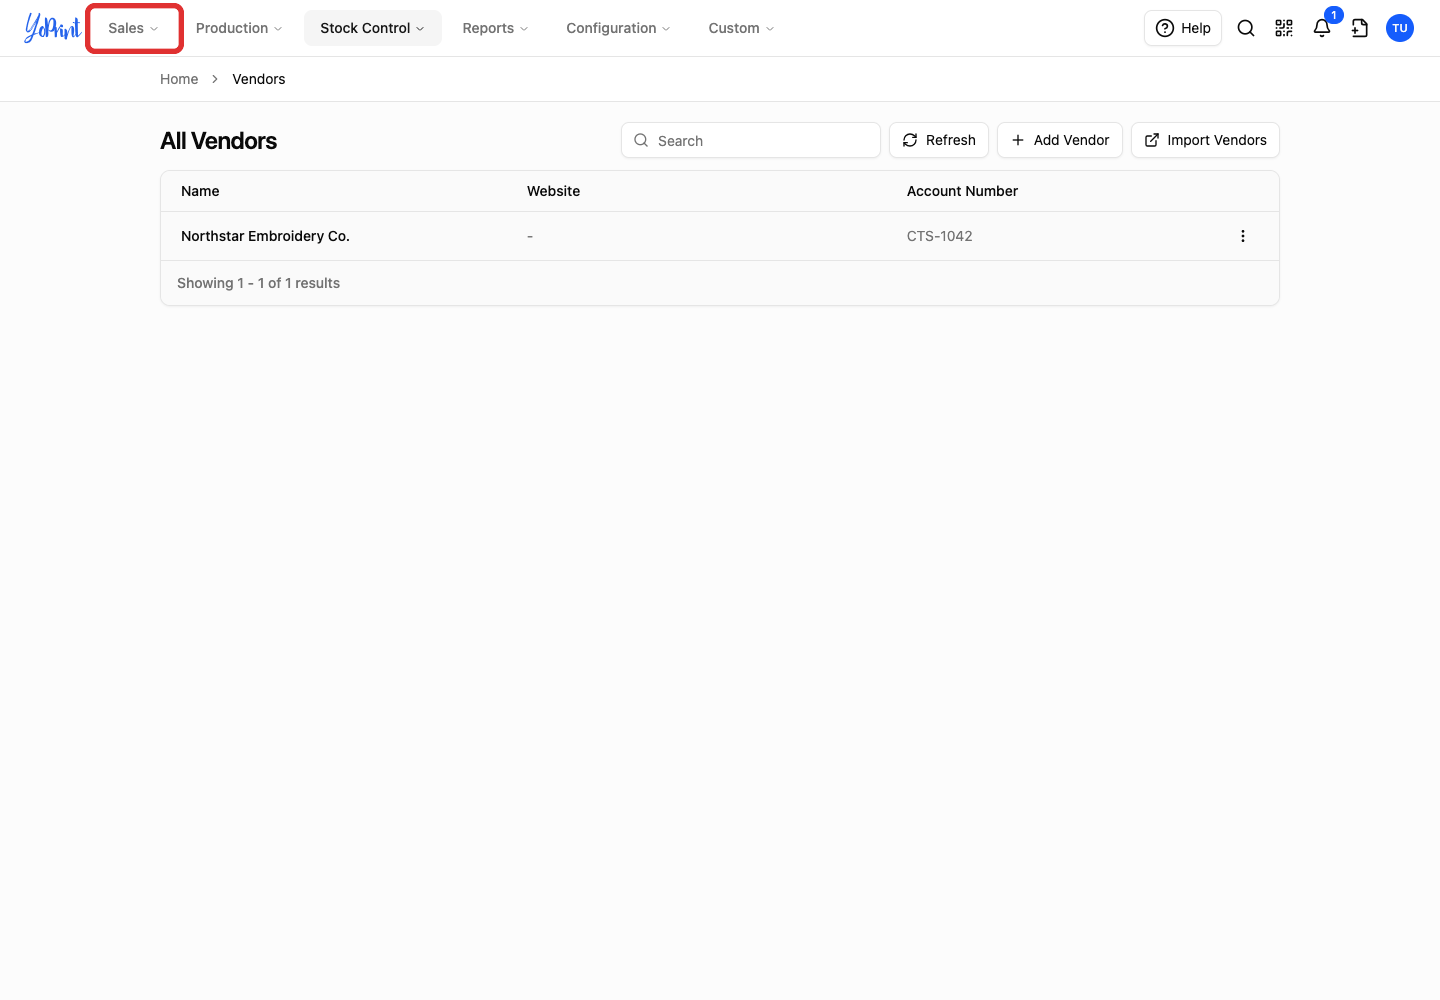Expand the Custom menu
Image resolution: width=1440 pixels, height=1000 pixels.
pos(742,28)
